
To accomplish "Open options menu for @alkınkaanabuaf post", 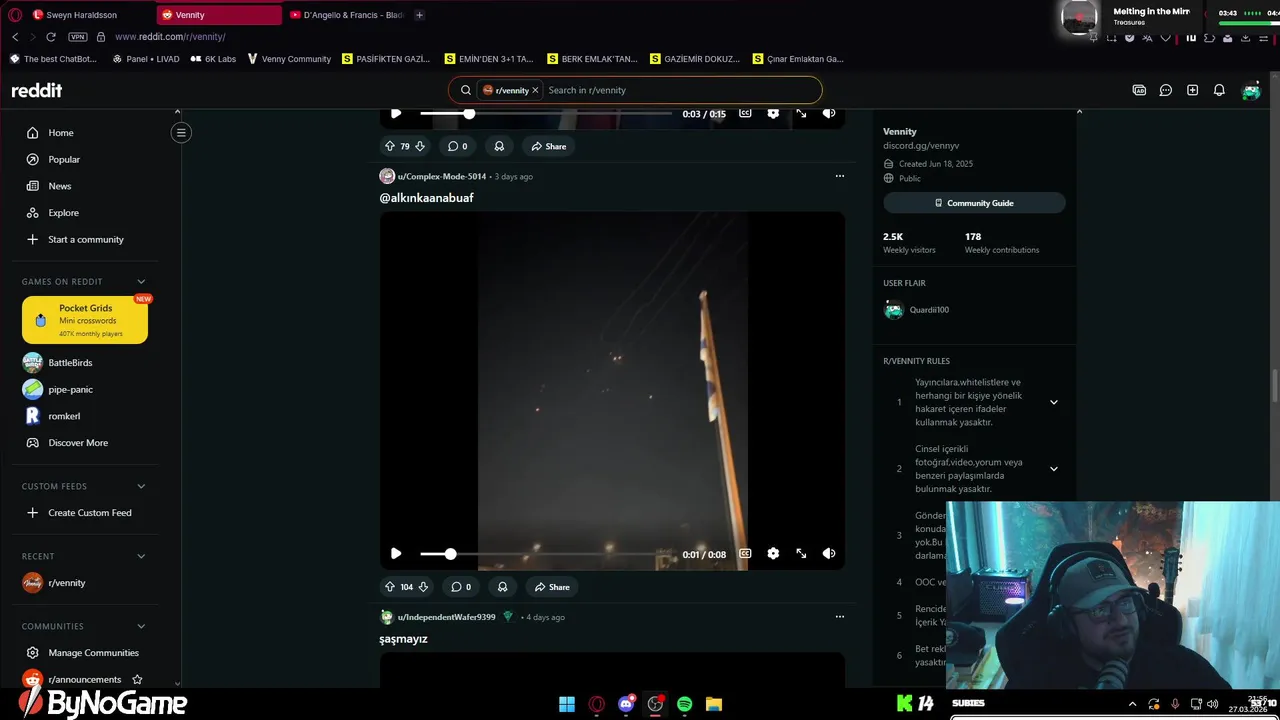I will (840, 176).
